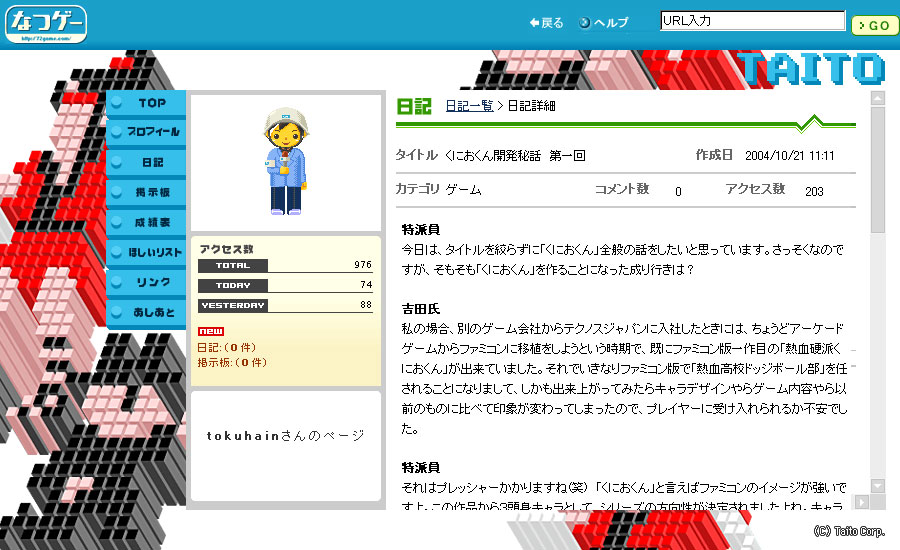The image size is (900, 550).
Task: Click the horizontal scroll right arrow
Action: 862,502
